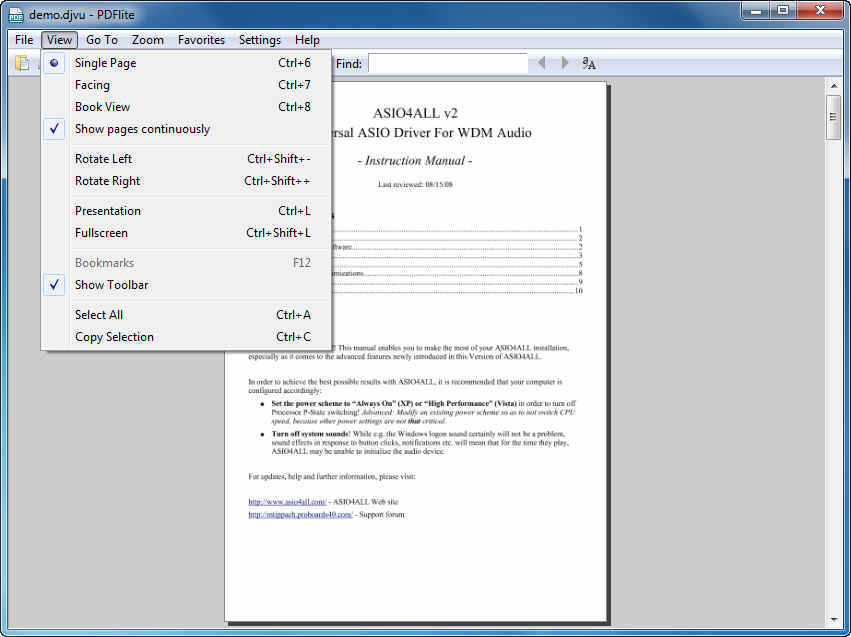
Task: Open the File menu
Action: point(24,40)
